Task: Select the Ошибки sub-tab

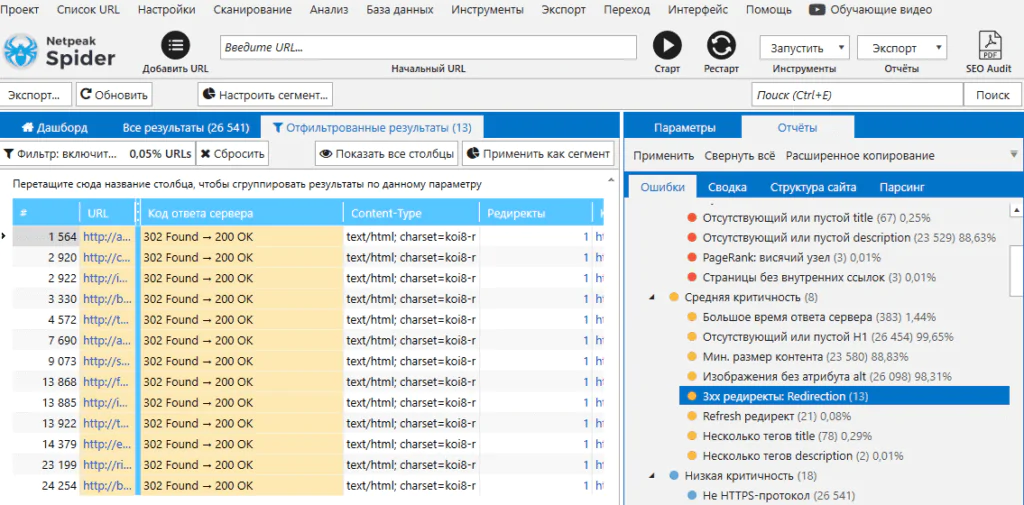Action: click(x=663, y=187)
